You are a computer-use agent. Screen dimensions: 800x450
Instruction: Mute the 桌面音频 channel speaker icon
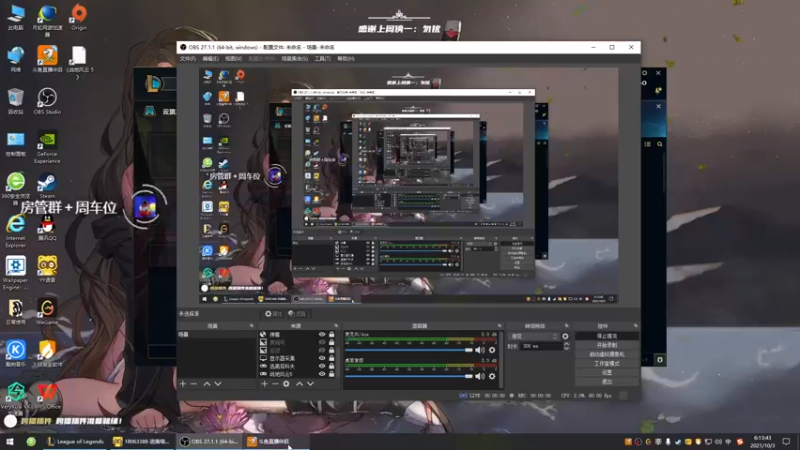click(480, 376)
